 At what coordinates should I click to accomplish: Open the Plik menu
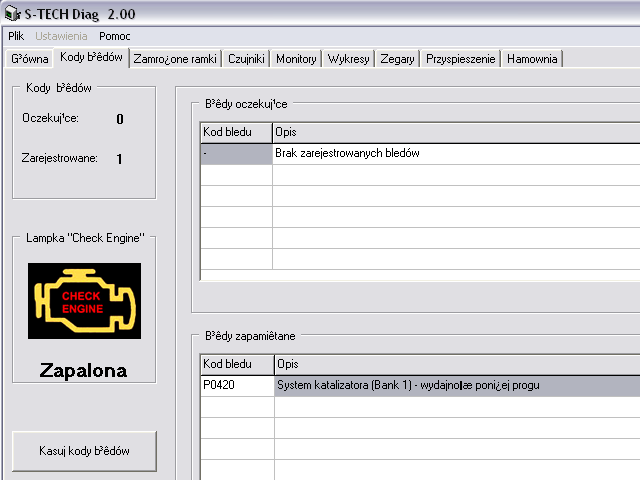click(x=16, y=36)
